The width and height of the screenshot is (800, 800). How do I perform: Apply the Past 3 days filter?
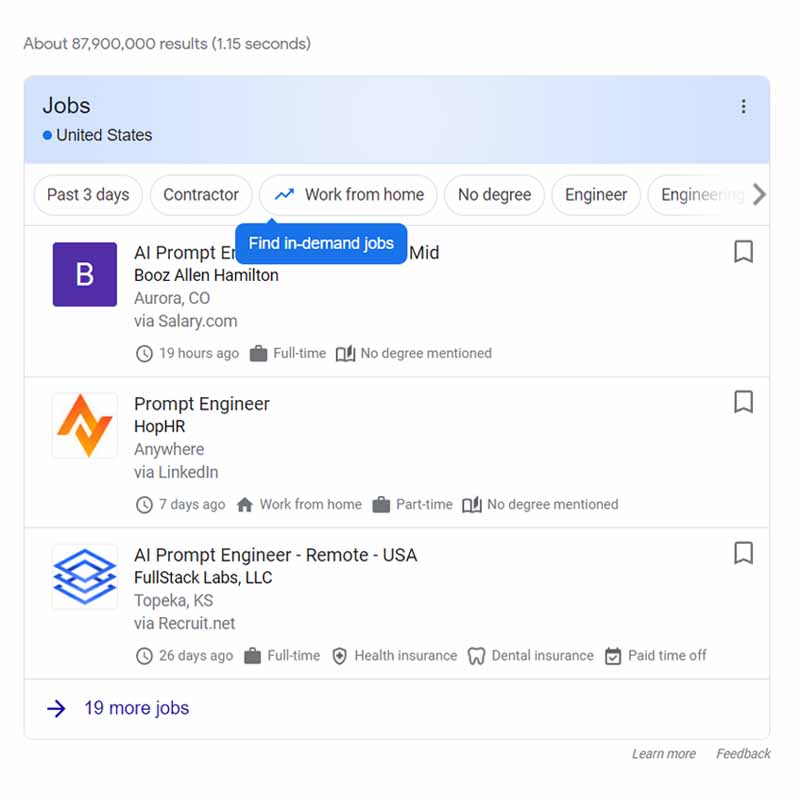(x=88, y=195)
